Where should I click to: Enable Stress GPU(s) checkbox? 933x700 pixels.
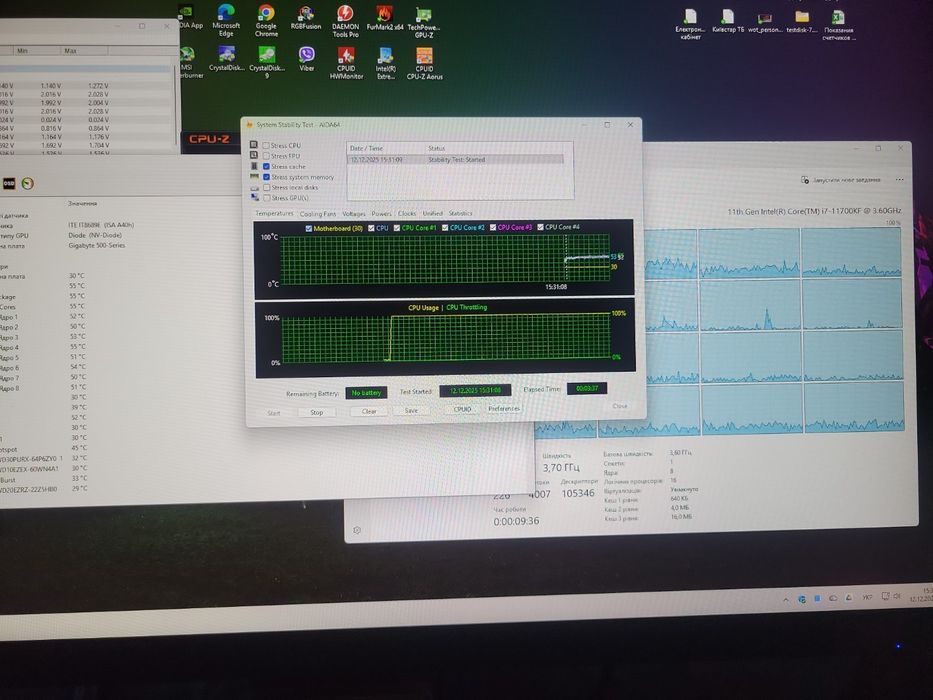267,198
